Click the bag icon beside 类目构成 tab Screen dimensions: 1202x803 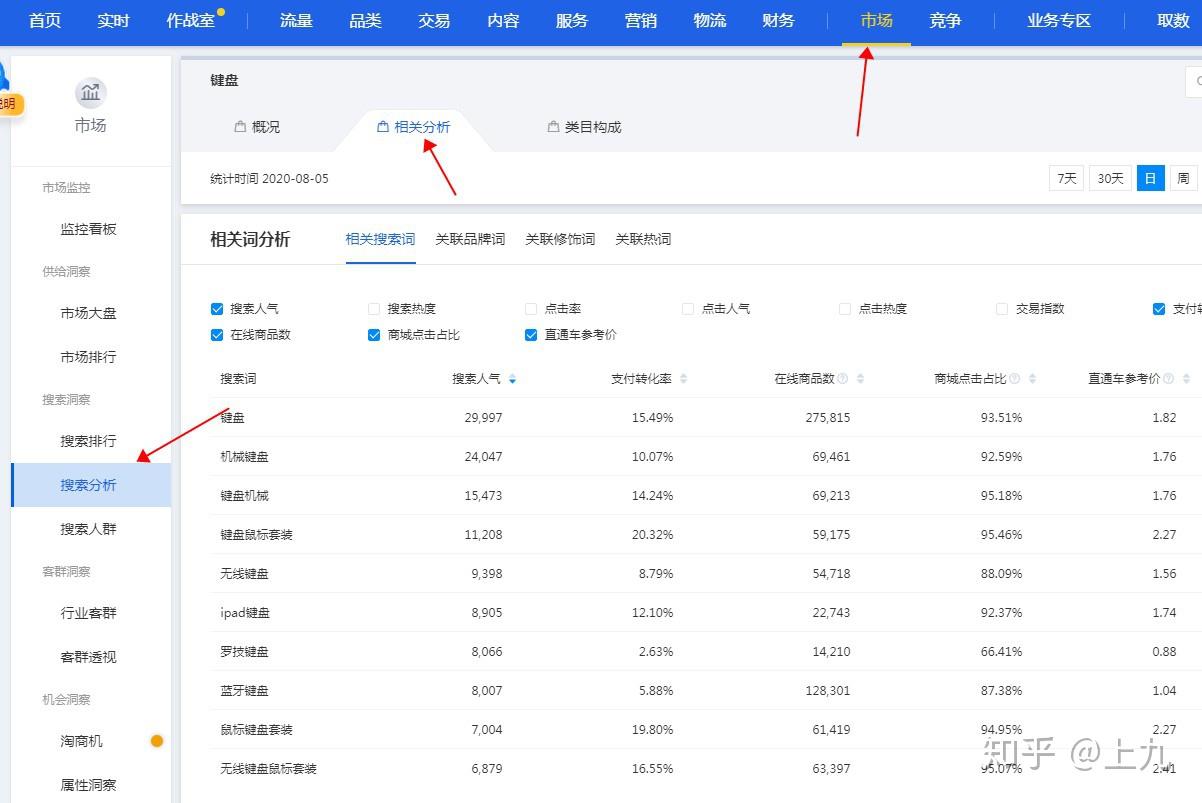(x=553, y=127)
